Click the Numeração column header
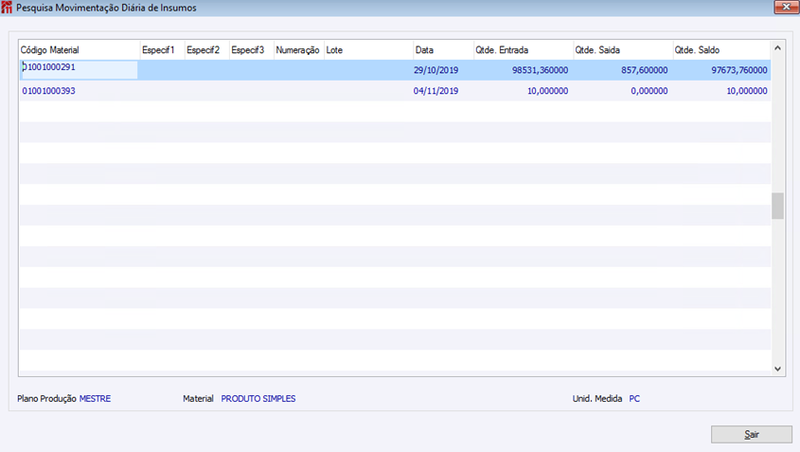The image size is (800, 452). [299, 50]
